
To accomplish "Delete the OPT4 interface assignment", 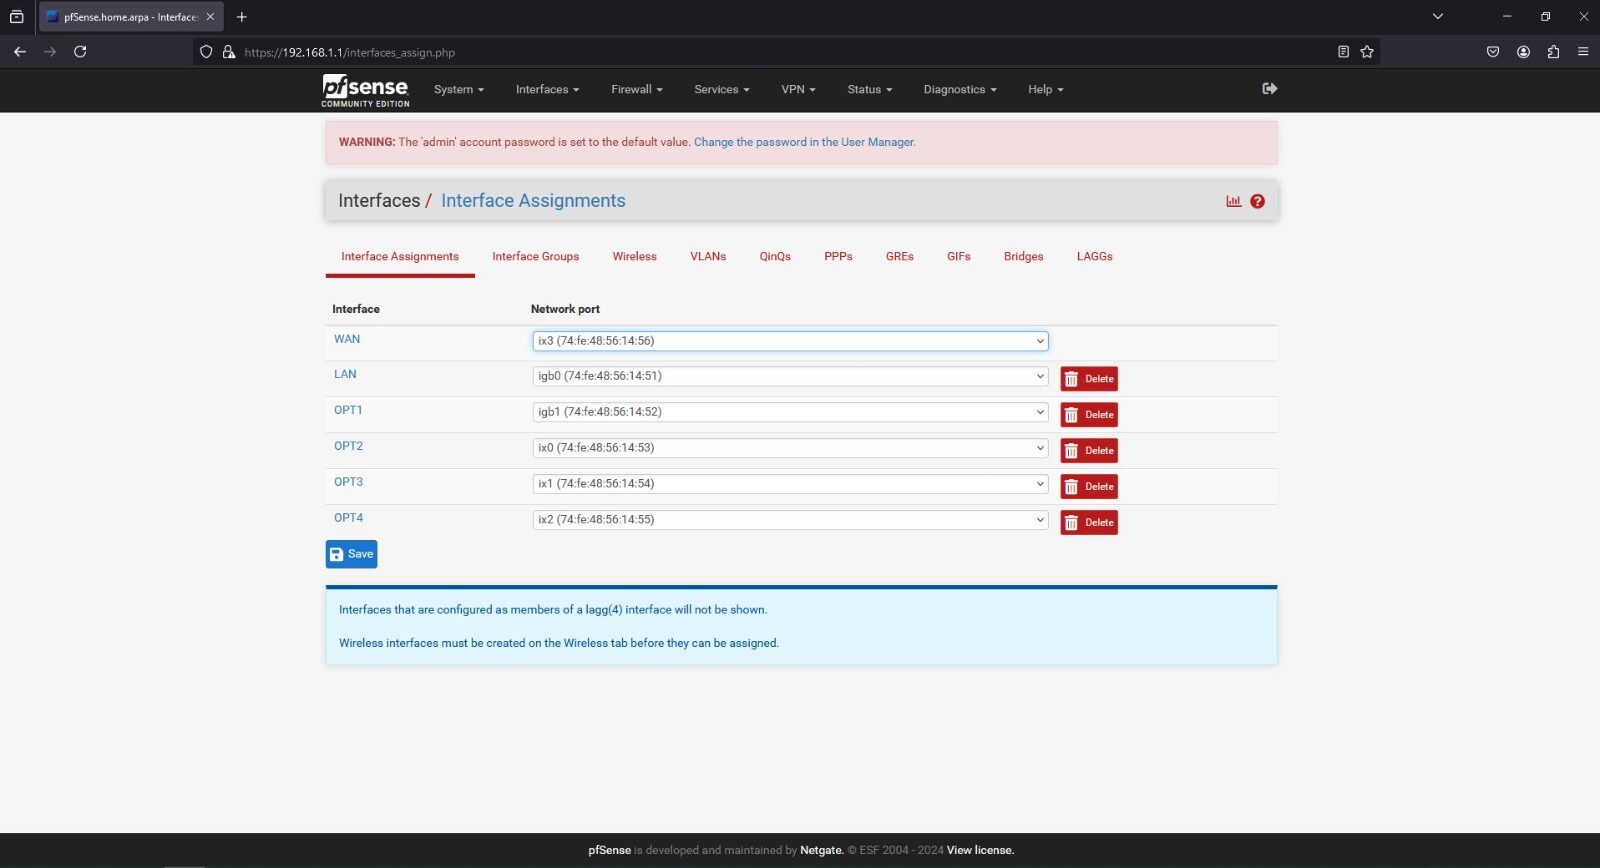I will pos(1089,523).
